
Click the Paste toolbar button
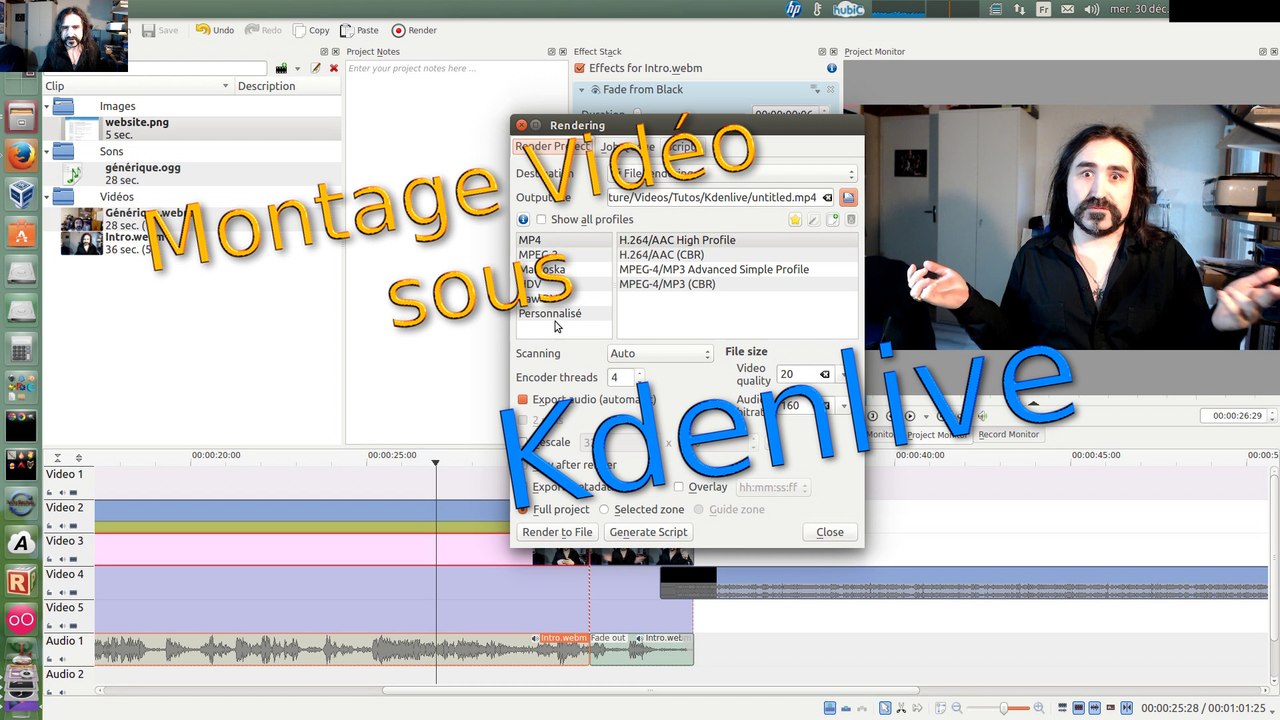tap(360, 30)
